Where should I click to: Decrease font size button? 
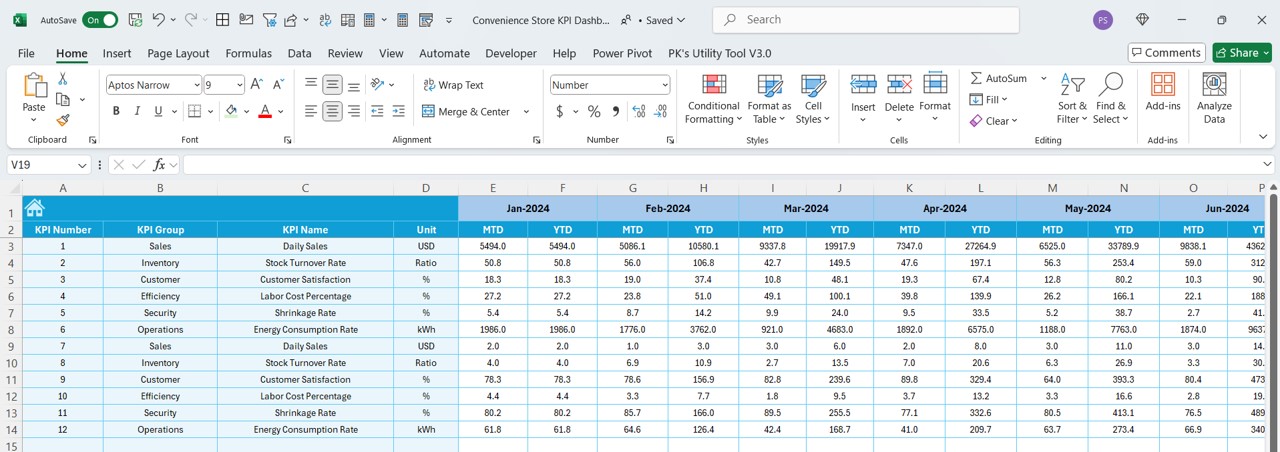[277, 85]
